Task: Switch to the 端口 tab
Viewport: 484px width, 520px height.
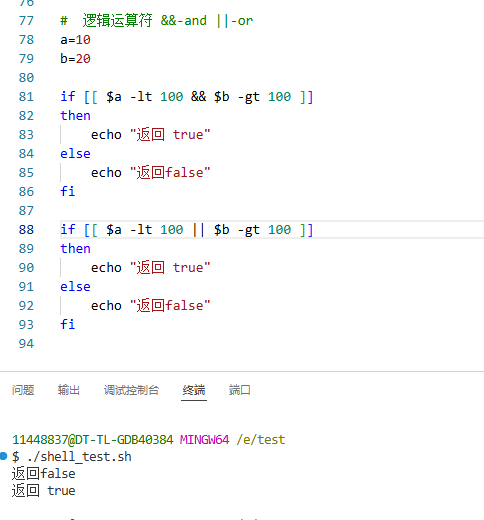Action: click(x=240, y=390)
